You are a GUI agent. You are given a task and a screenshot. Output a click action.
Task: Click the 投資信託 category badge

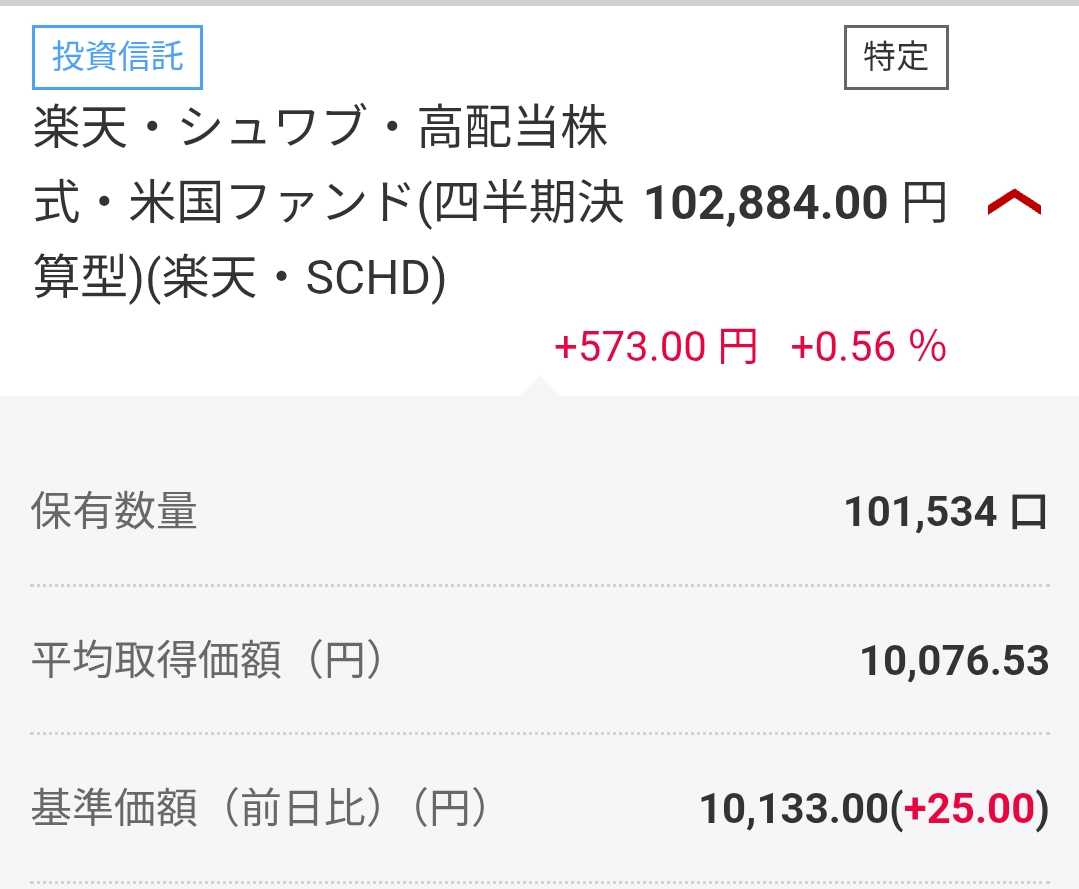pyautogui.click(x=118, y=57)
